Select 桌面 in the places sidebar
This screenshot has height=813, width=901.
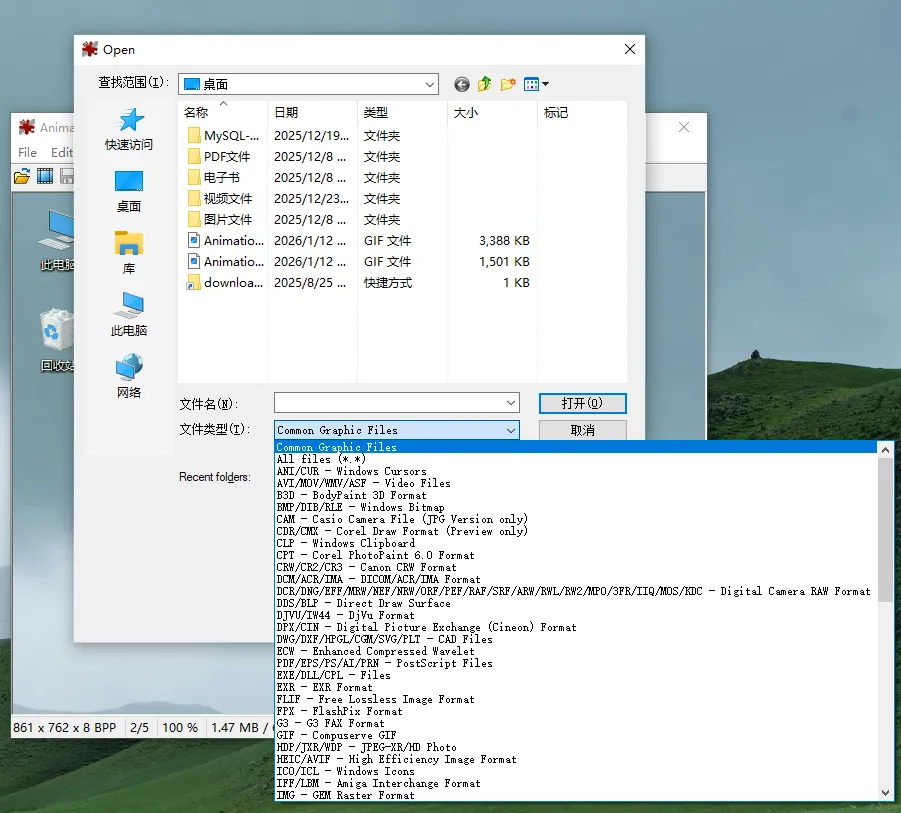tap(129, 192)
